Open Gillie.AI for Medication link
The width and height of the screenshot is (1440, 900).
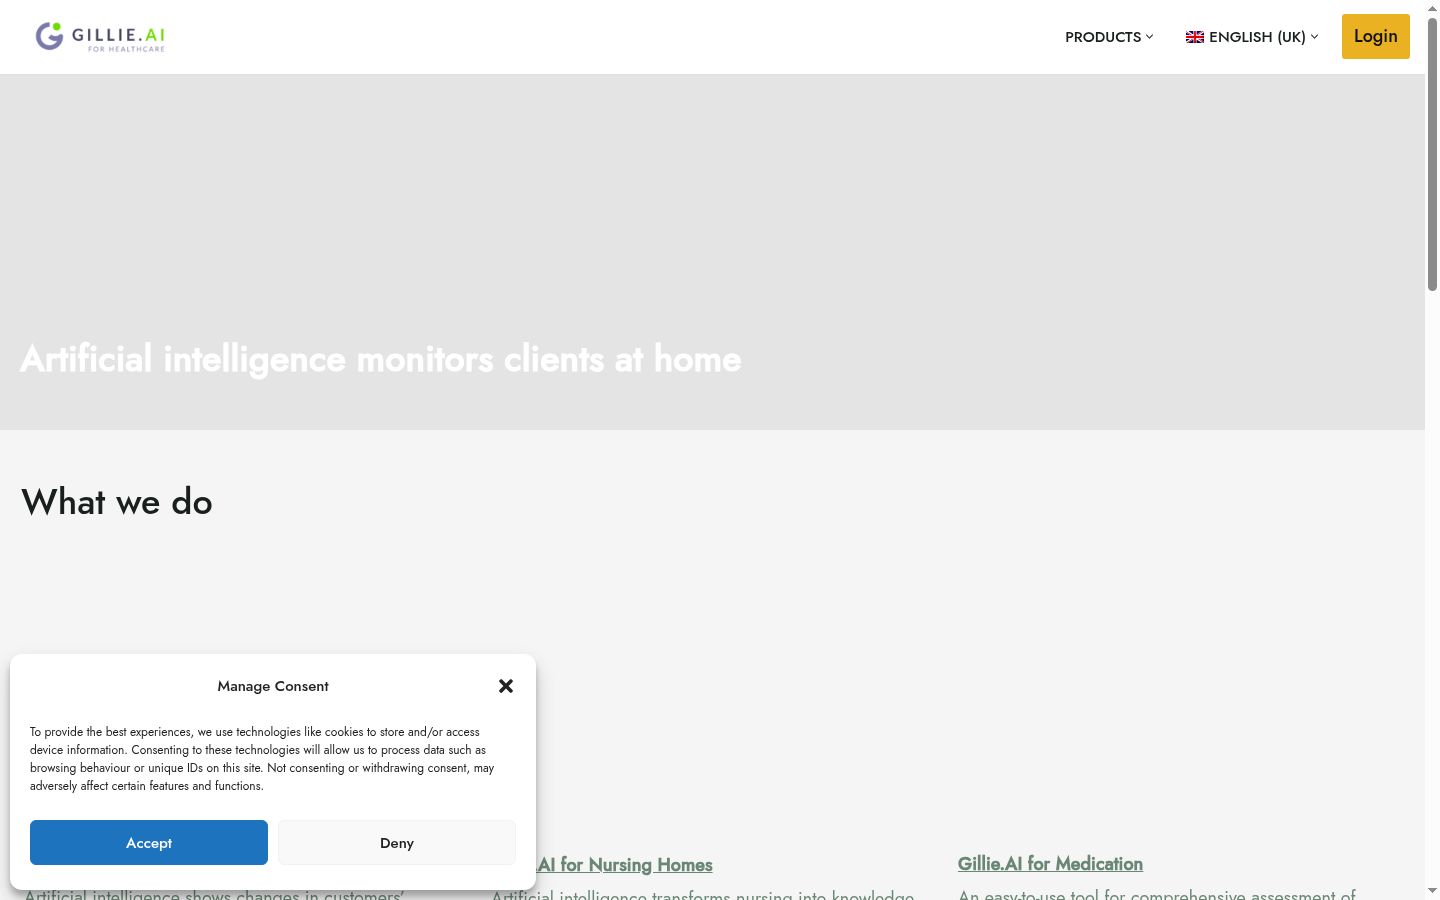(x=1050, y=864)
